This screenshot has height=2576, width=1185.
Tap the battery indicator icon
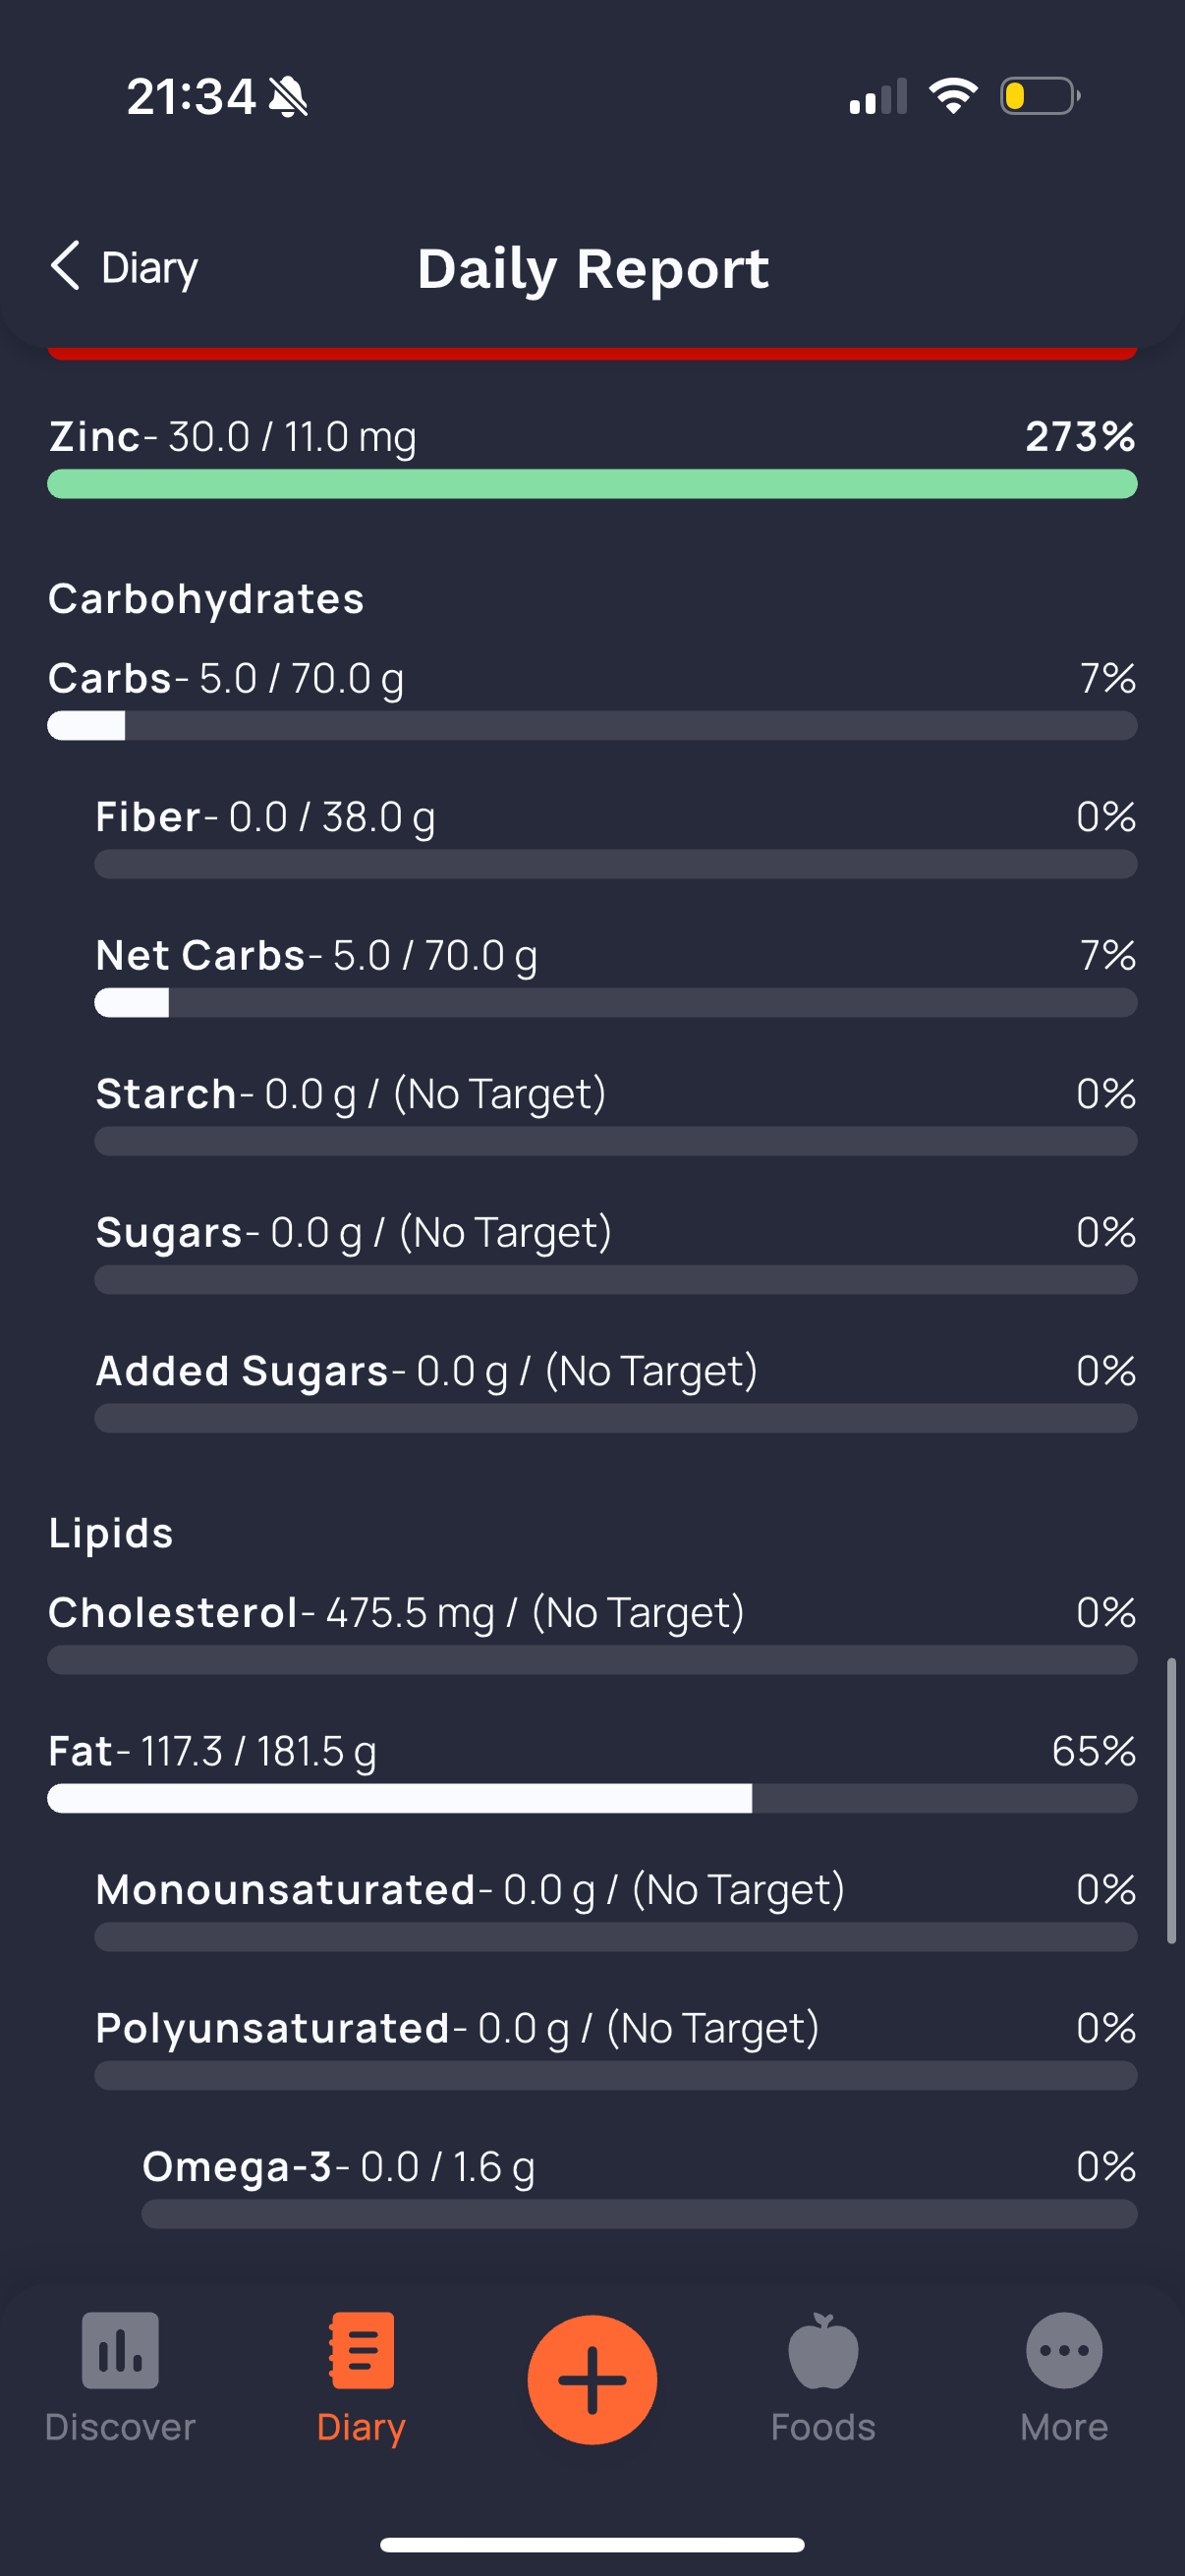click(1039, 96)
